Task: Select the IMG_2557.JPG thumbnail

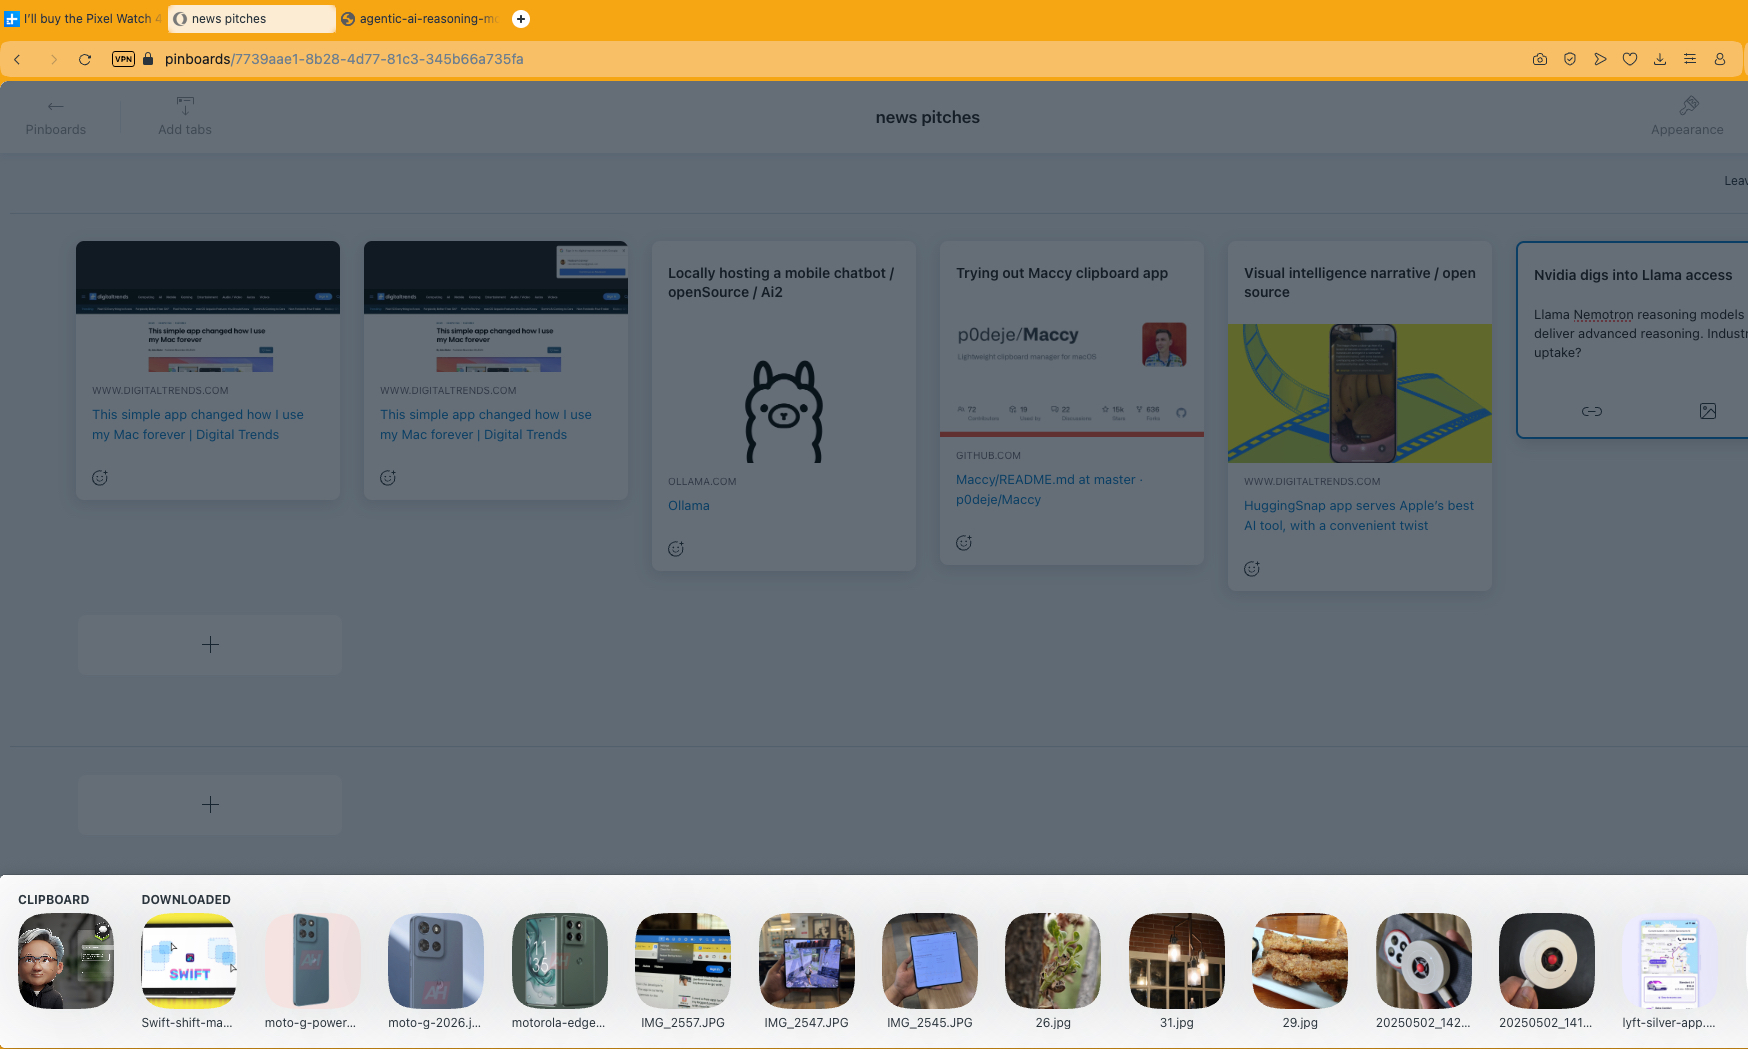Action: [x=683, y=961]
